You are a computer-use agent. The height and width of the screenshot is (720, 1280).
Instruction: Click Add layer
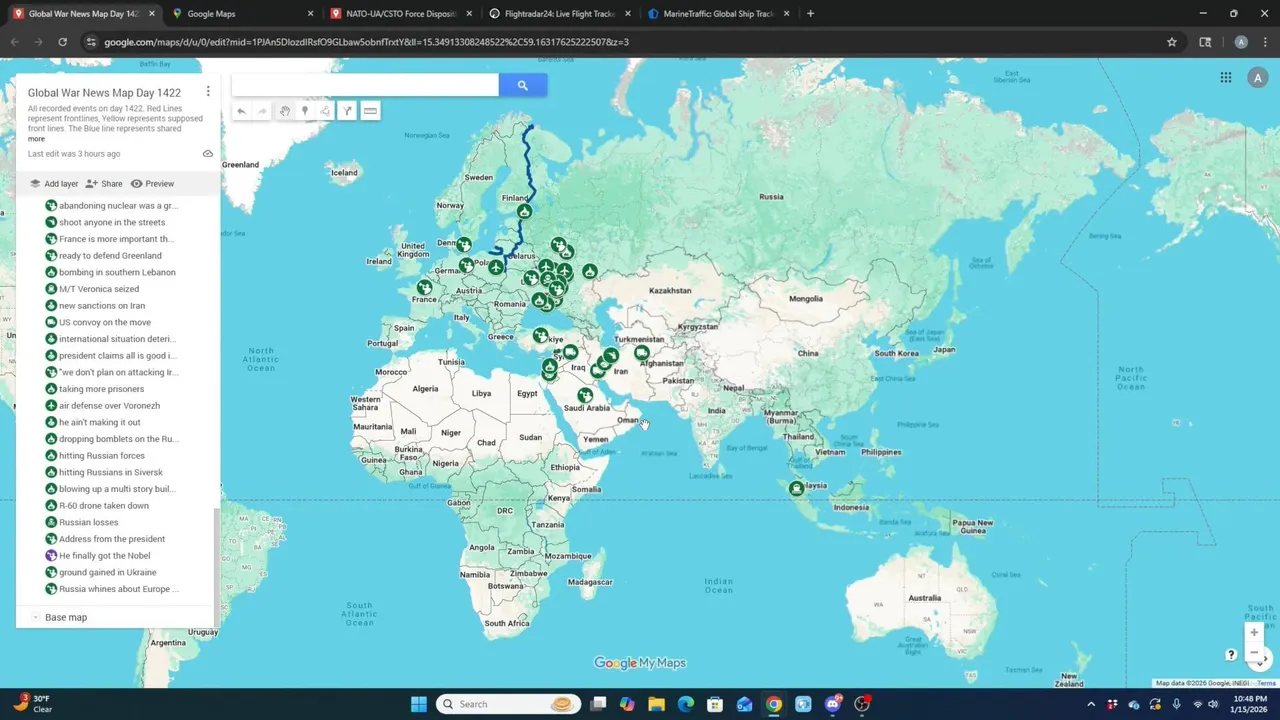point(53,184)
